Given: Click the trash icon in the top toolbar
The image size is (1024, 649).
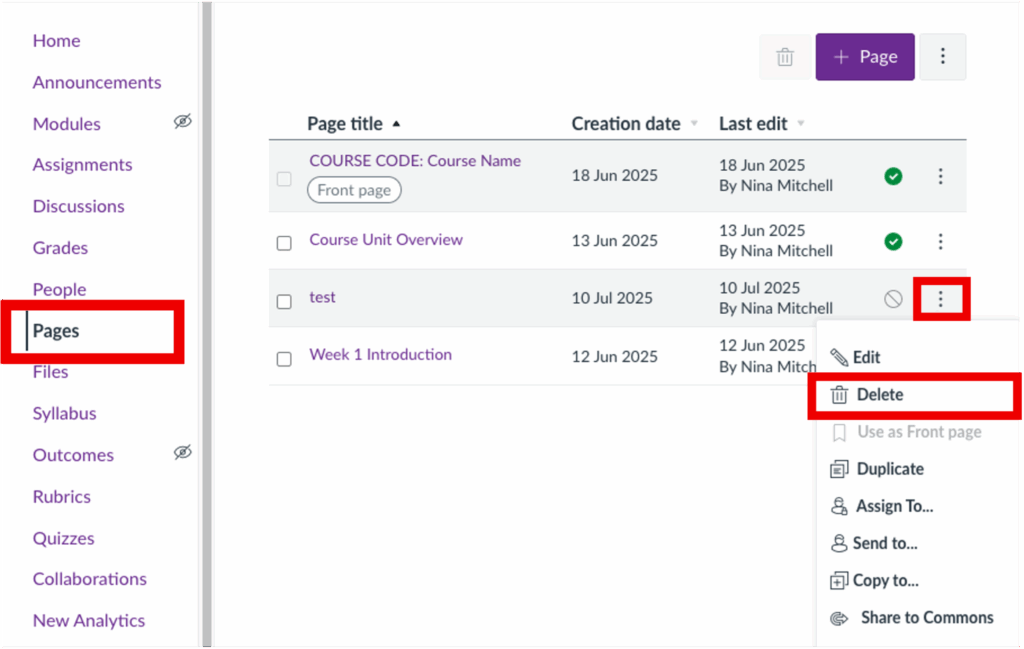Looking at the screenshot, I should coord(785,57).
